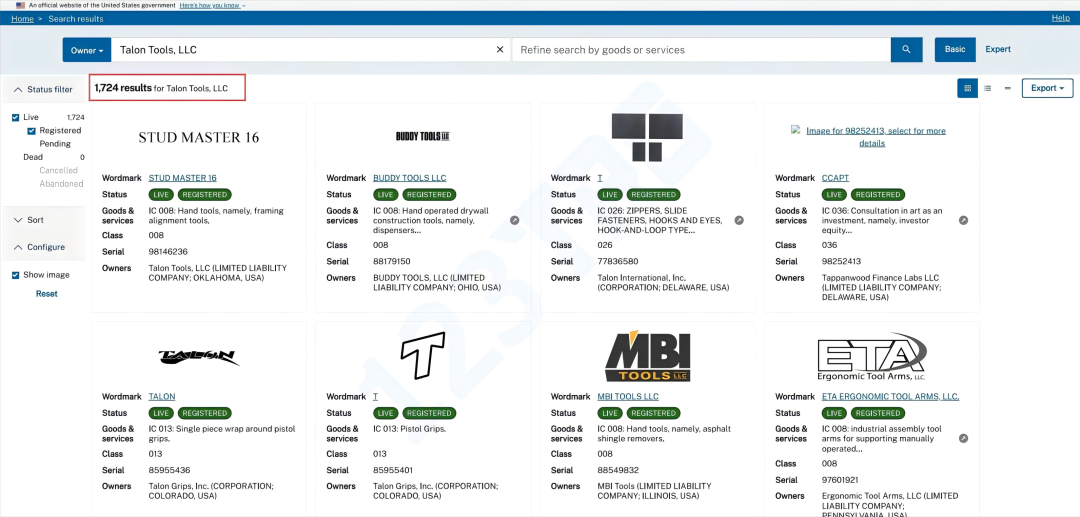Go to Home breadcrumb link
Image resolution: width=1080 pixels, height=517 pixels.
click(22, 19)
